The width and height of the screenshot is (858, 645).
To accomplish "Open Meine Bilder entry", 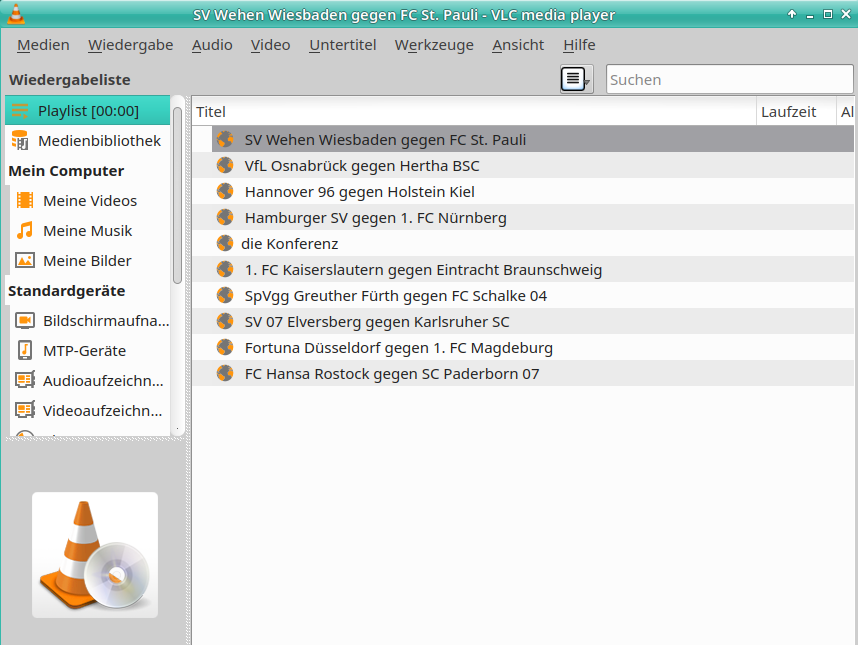I will 90,261.
